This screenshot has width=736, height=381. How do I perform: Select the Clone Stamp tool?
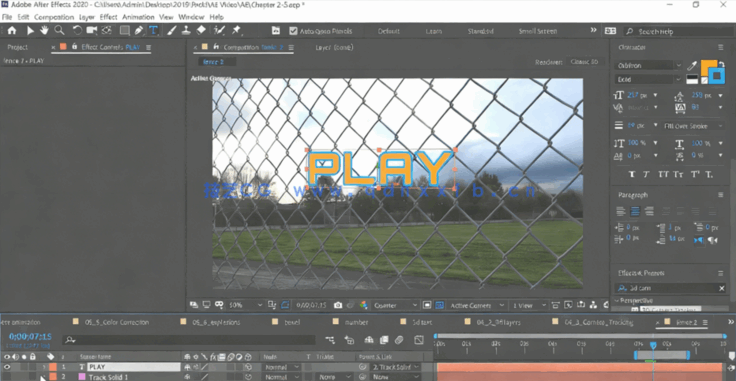[186, 30]
